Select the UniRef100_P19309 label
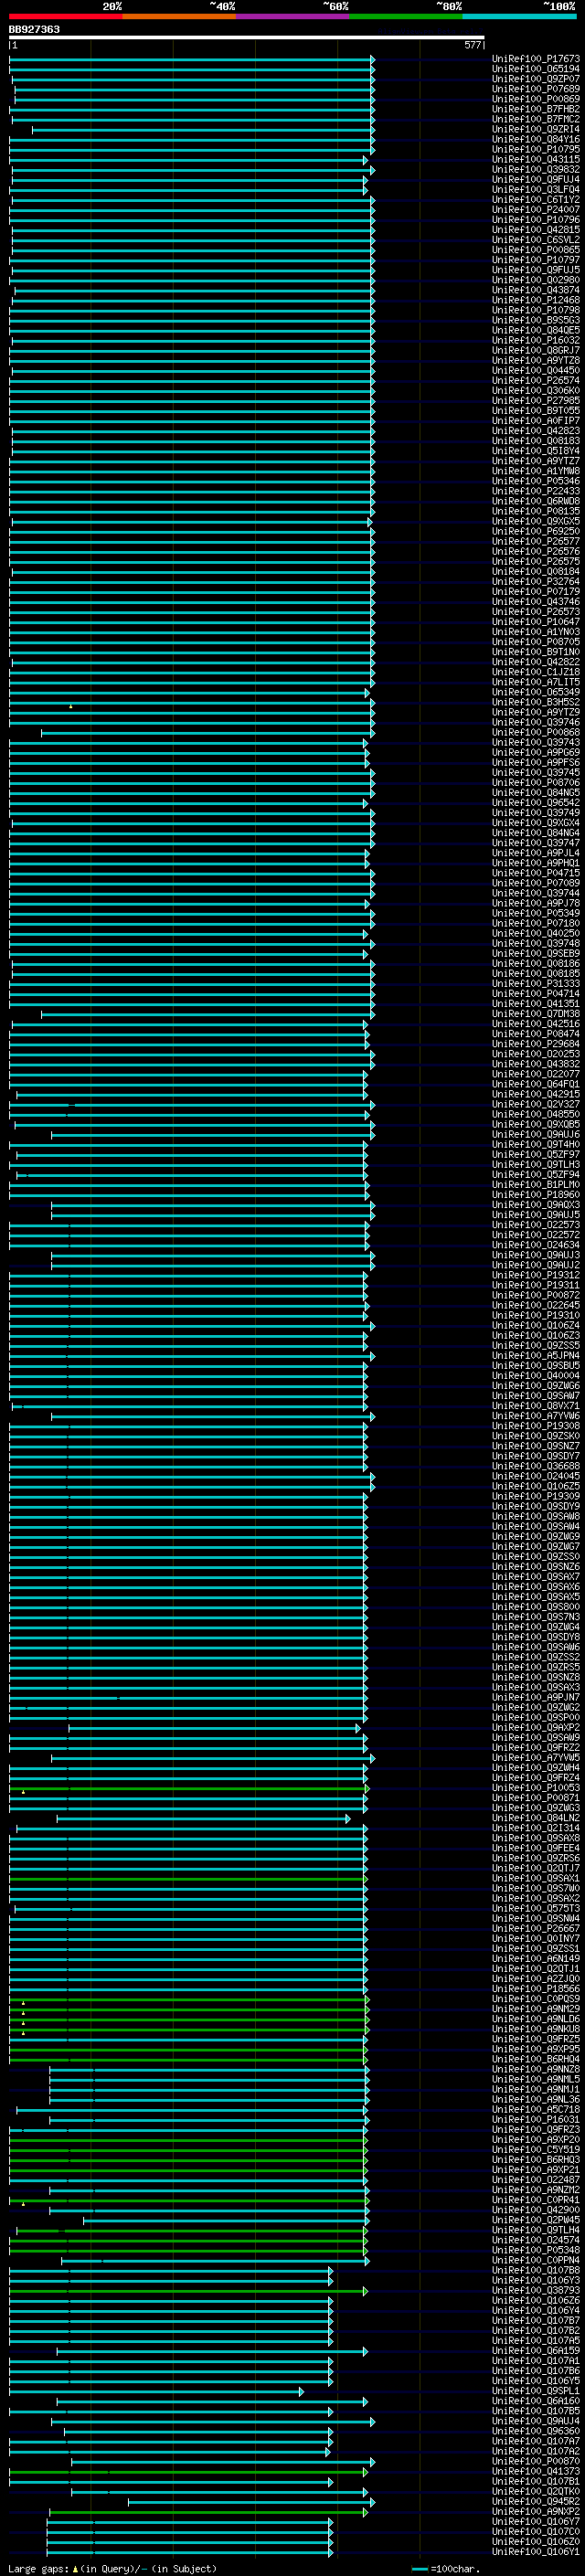This screenshot has height=2576, width=585. (x=536, y=1496)
